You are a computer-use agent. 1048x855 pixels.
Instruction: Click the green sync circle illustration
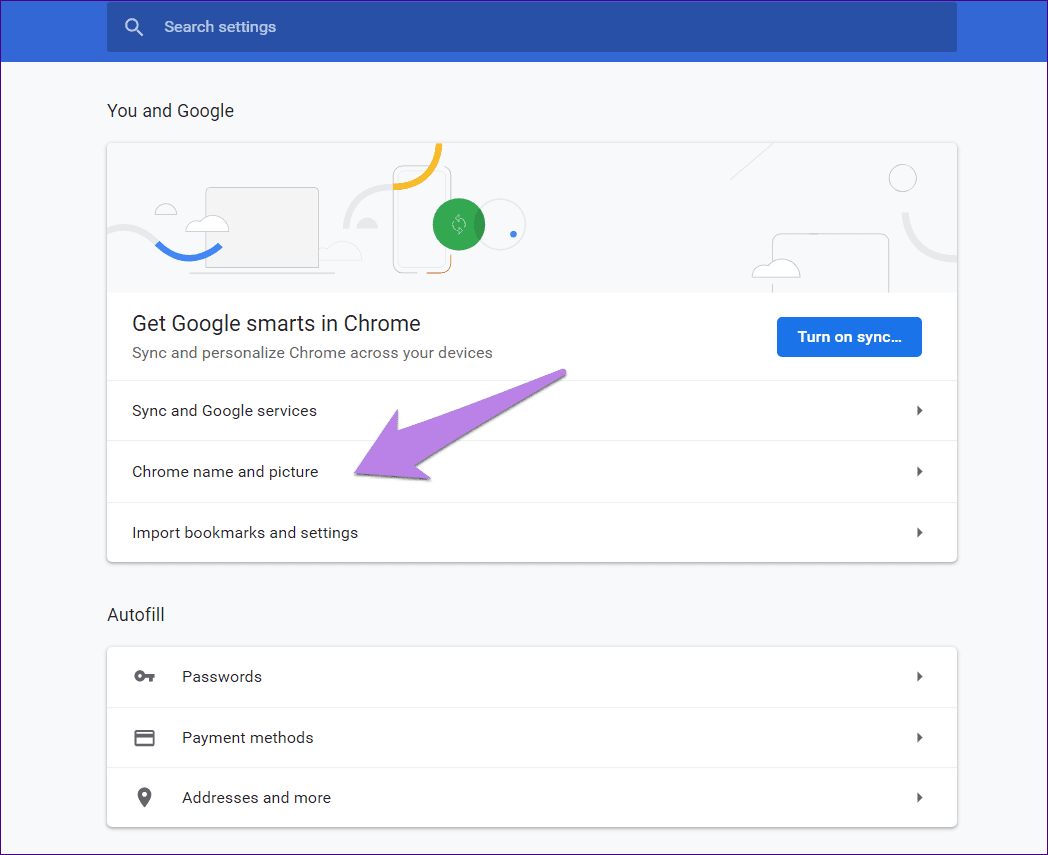coord(458,225)
